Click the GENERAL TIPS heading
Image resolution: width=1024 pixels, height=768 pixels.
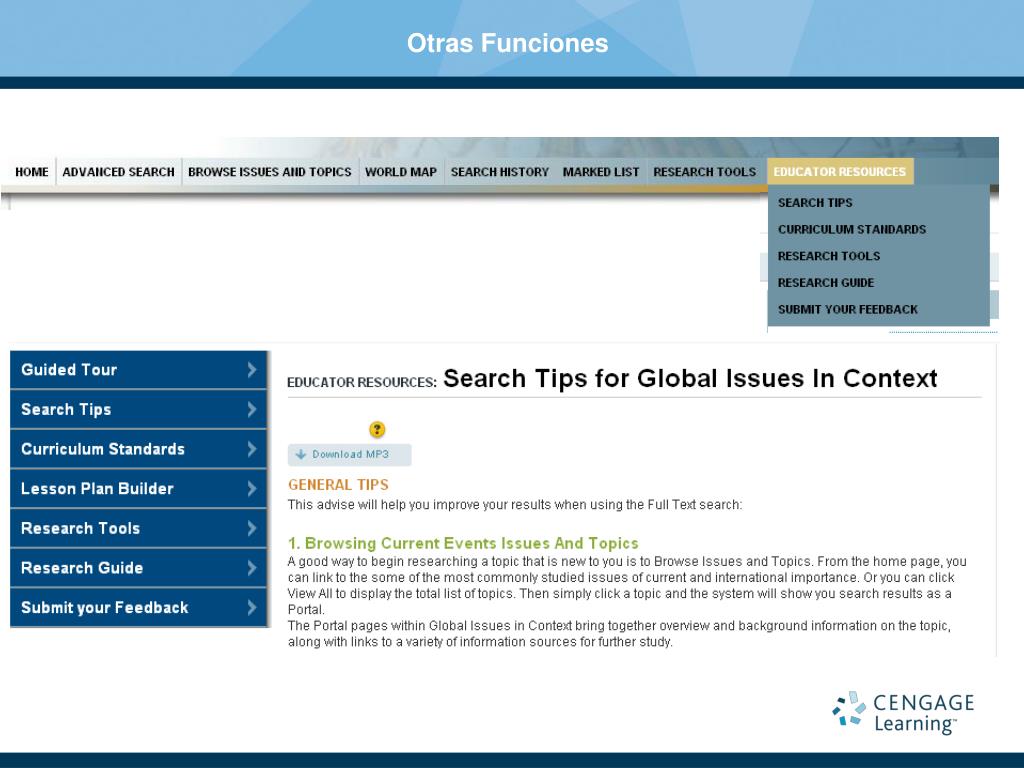pos(338,485)
